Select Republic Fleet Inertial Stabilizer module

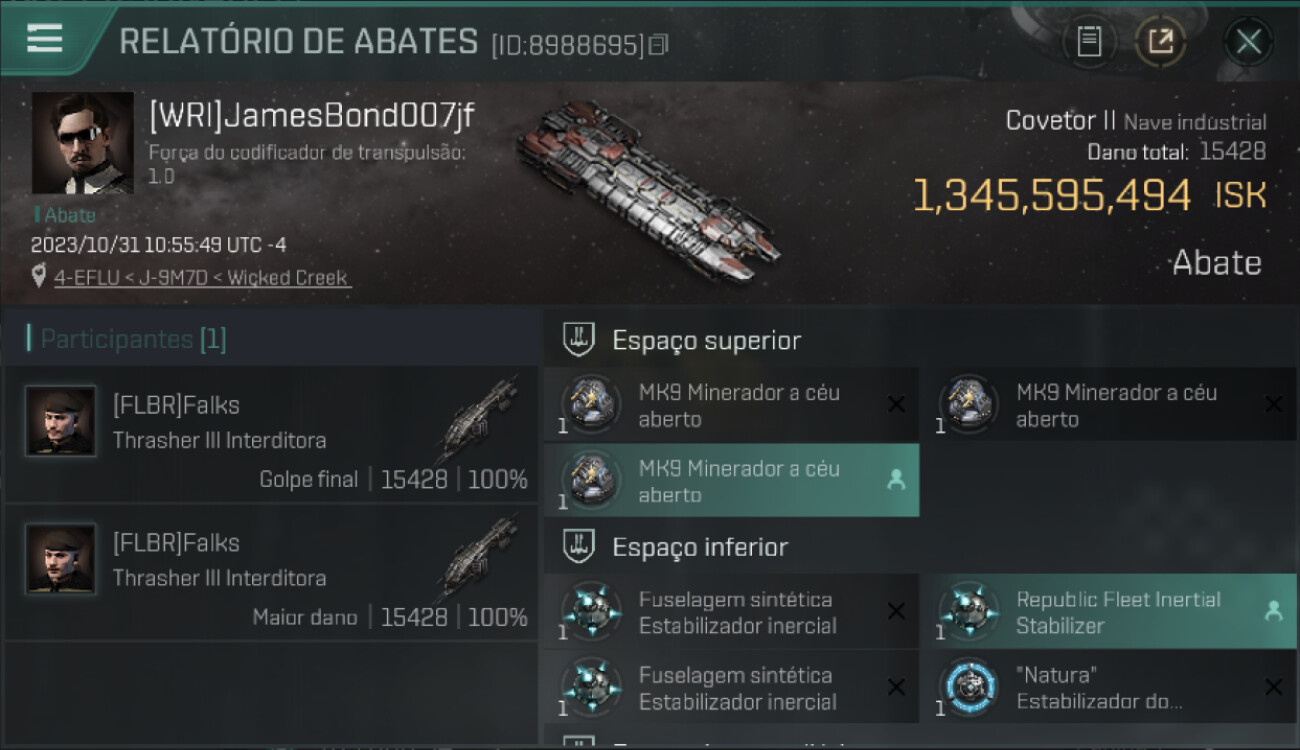click(1108, 612)
